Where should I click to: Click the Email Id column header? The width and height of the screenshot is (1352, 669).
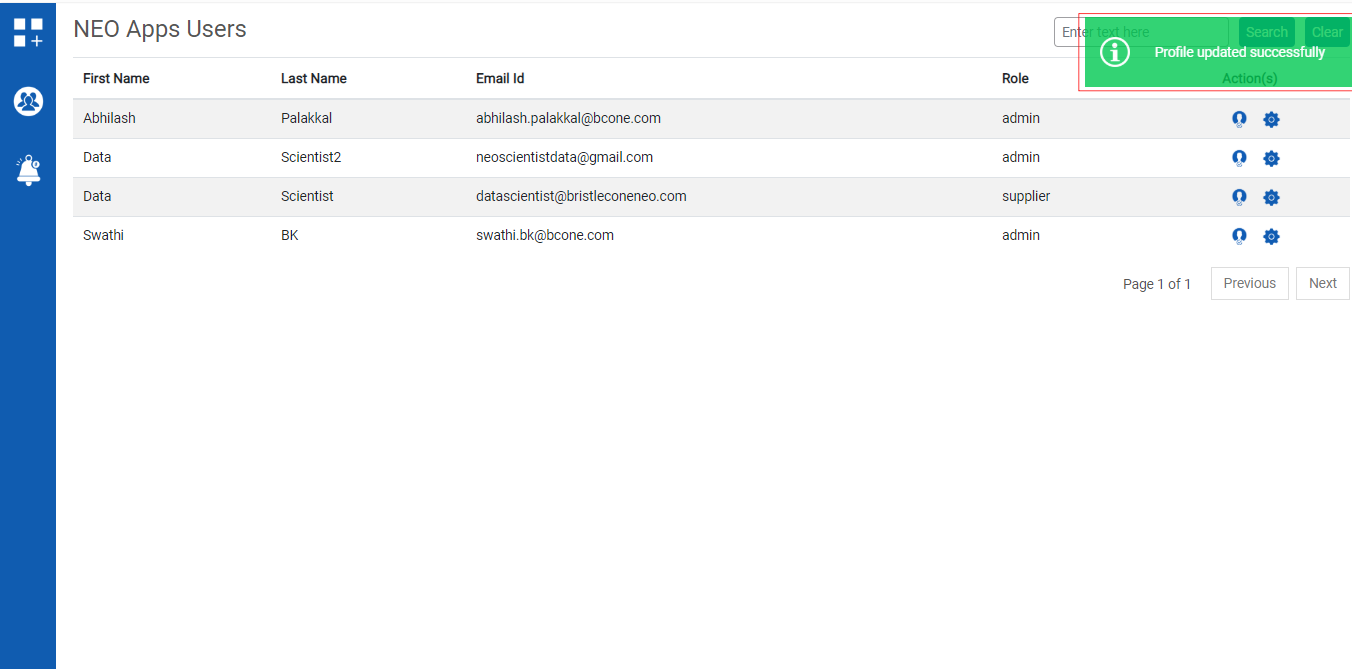pyautogui.click(x=500, y=78)
